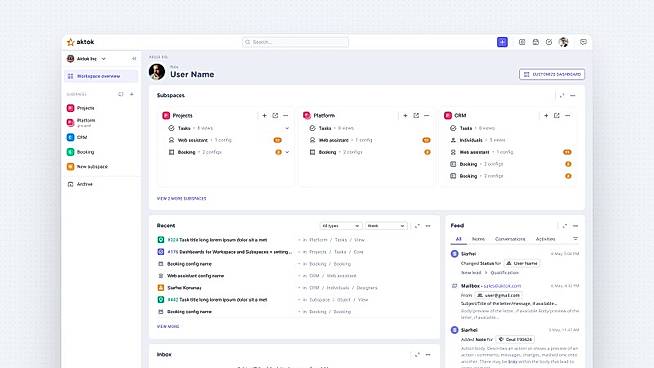The width and height of the screenshot is (654, 368).
Task: Minimize the Feed widget
Action: click(575, 226)
